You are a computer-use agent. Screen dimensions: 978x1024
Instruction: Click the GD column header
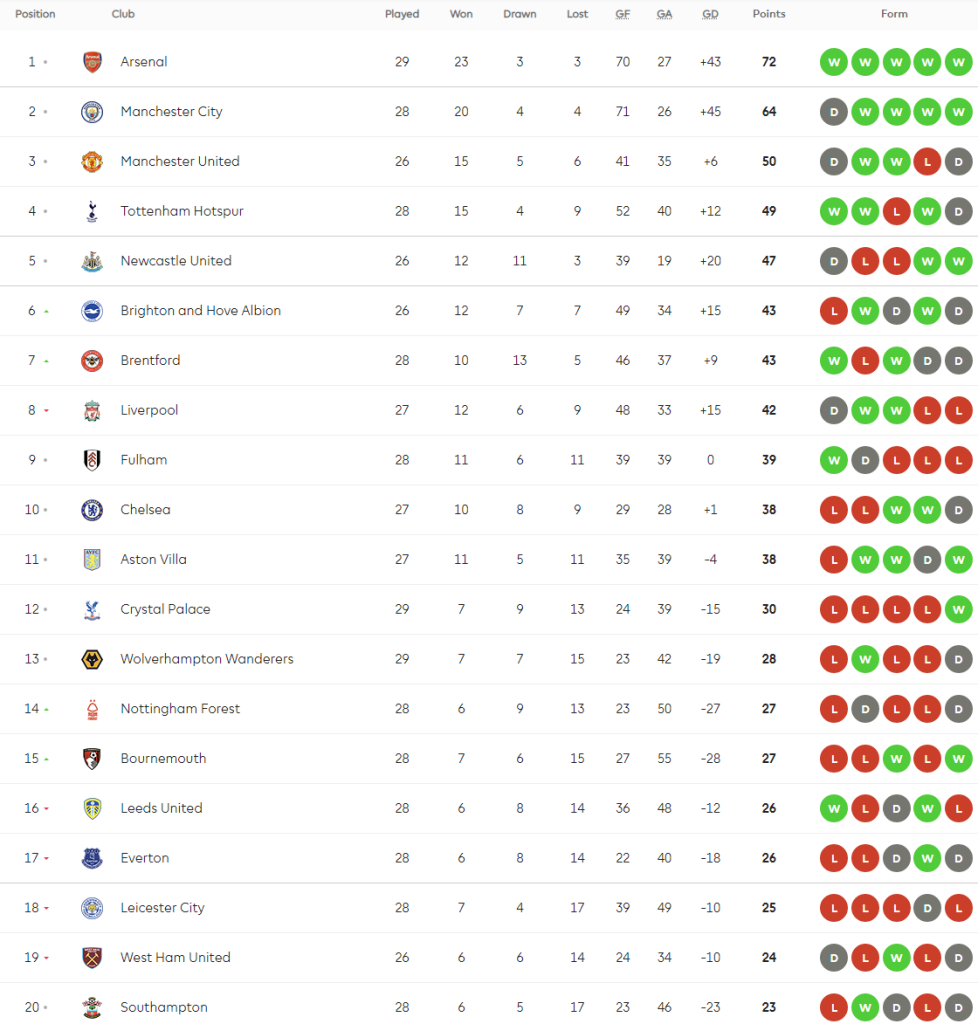tap(710, 14)
